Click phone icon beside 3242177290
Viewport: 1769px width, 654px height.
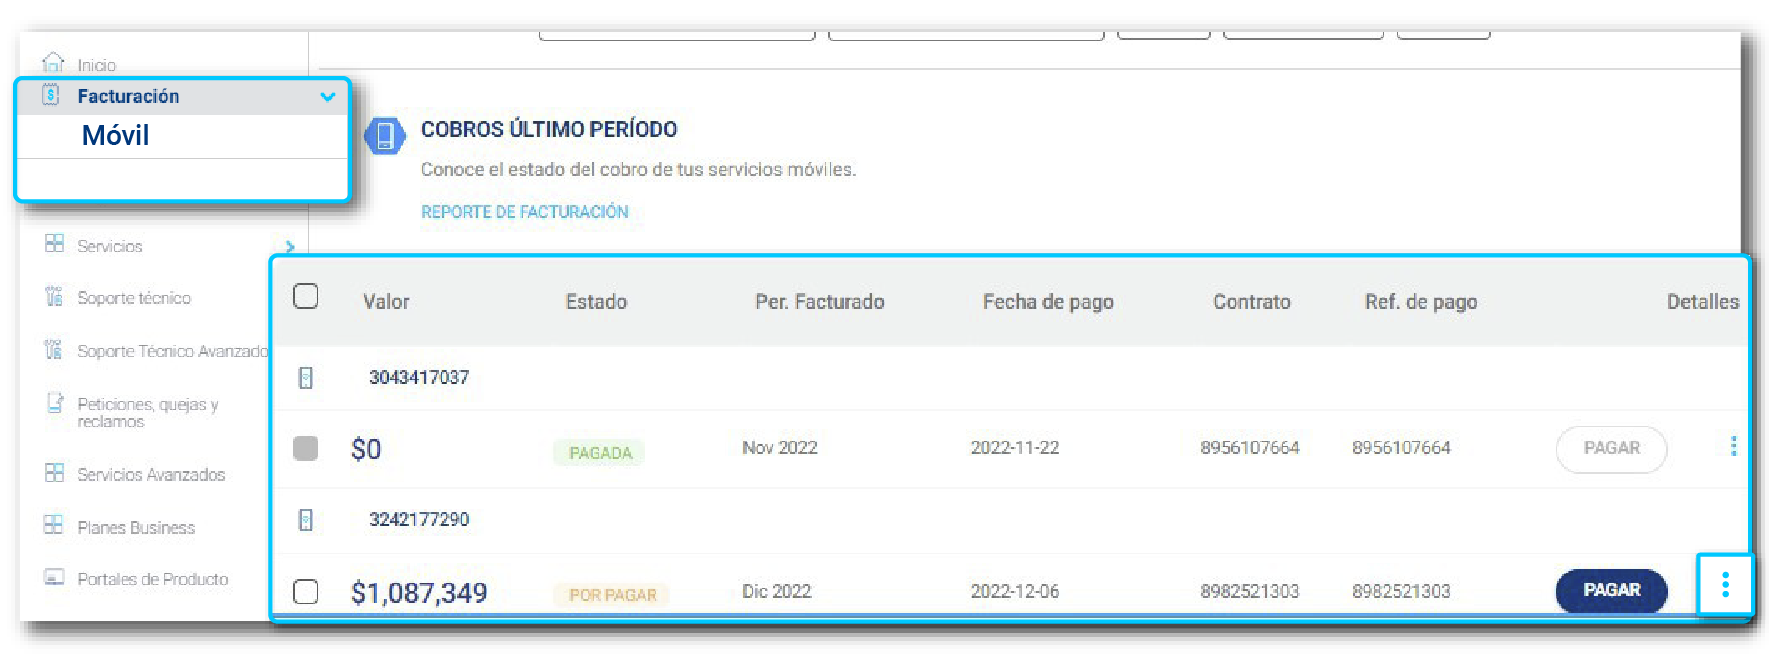306,519
